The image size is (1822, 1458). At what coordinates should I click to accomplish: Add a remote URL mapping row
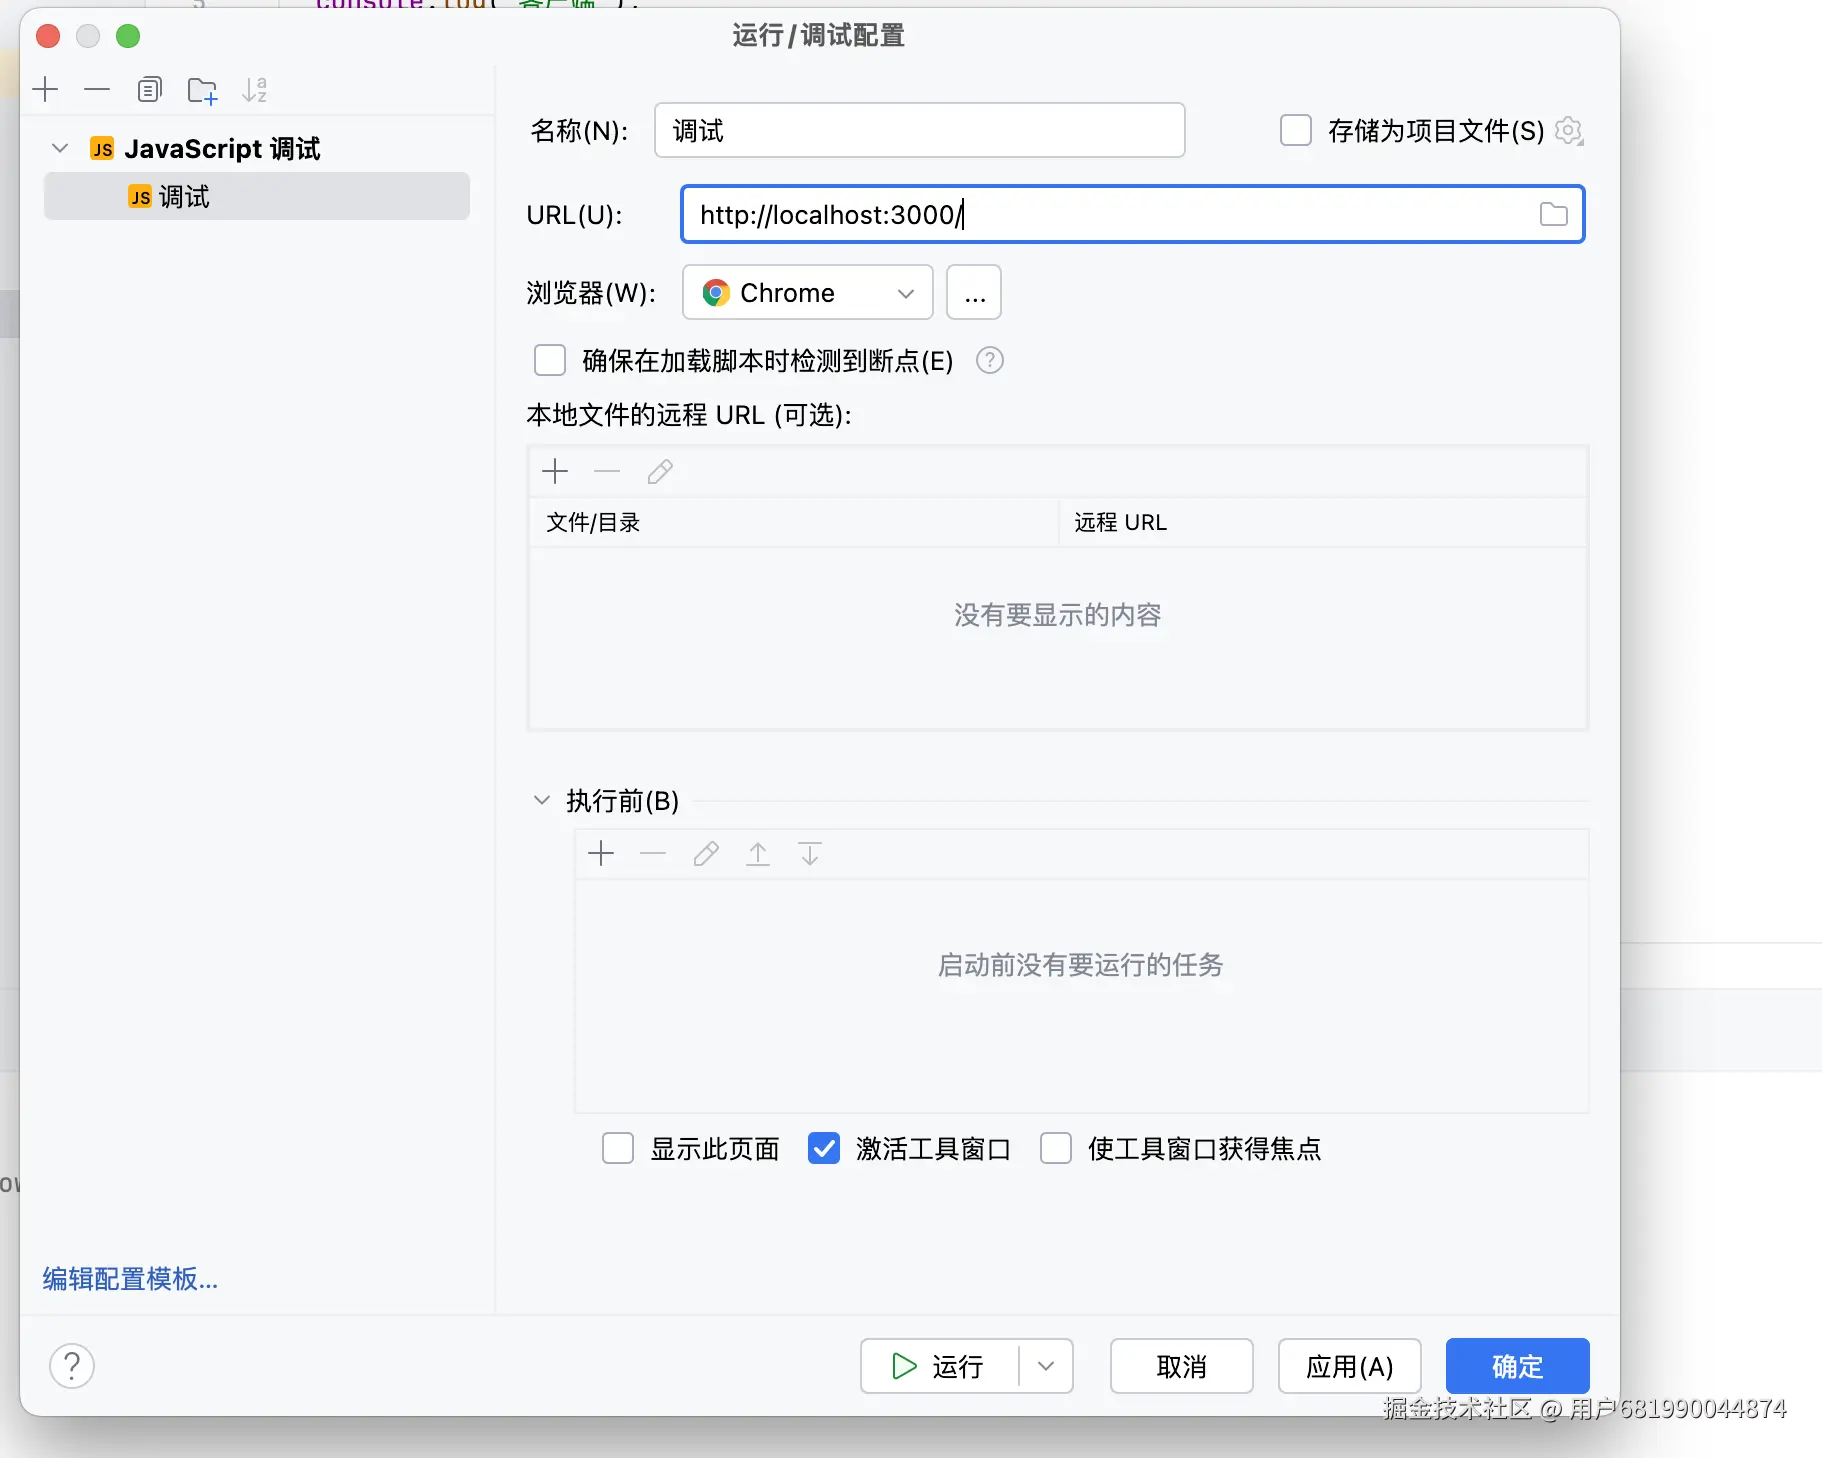pos(555,471)
